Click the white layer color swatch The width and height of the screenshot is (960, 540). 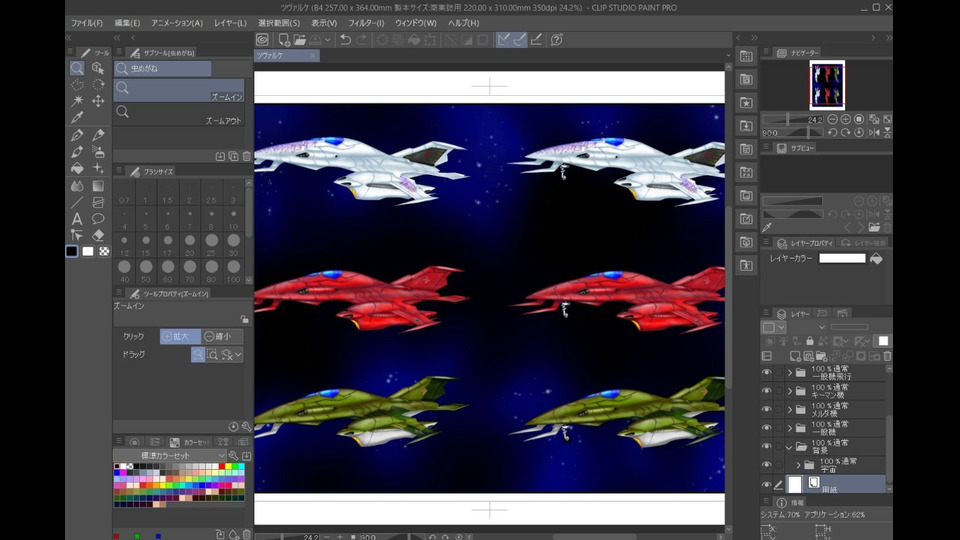click(x=842, y=258)
